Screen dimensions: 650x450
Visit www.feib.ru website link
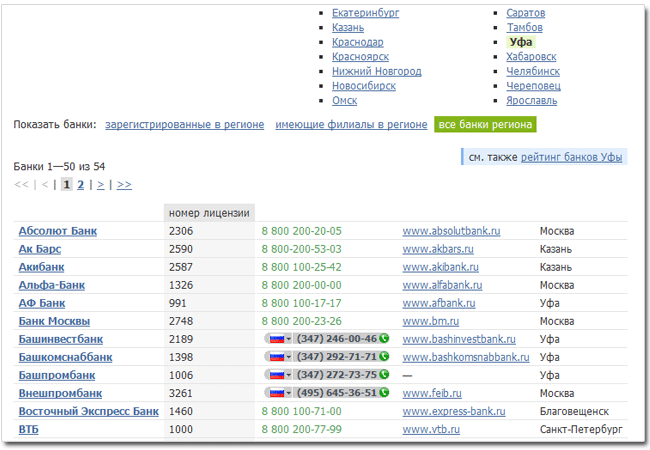(x=432, y=394)
